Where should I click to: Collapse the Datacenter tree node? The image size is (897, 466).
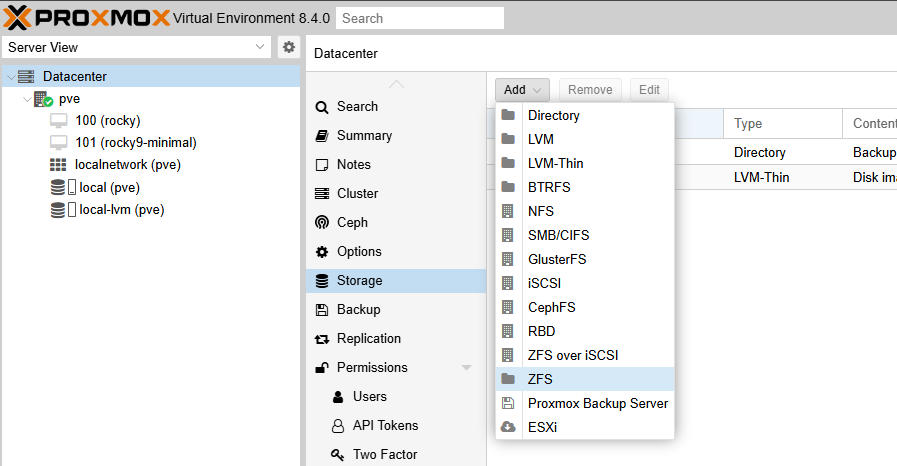point(9,77)
